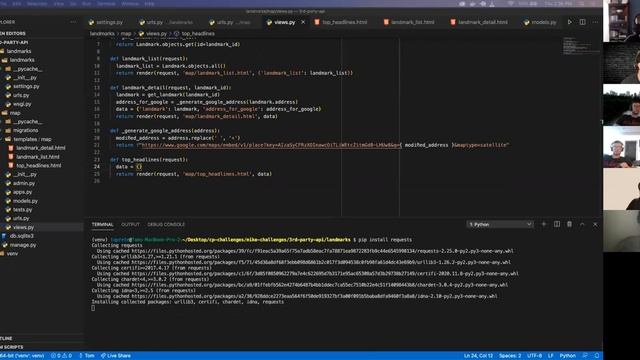Click the views.py breadcrumb segment

(156, 33)
